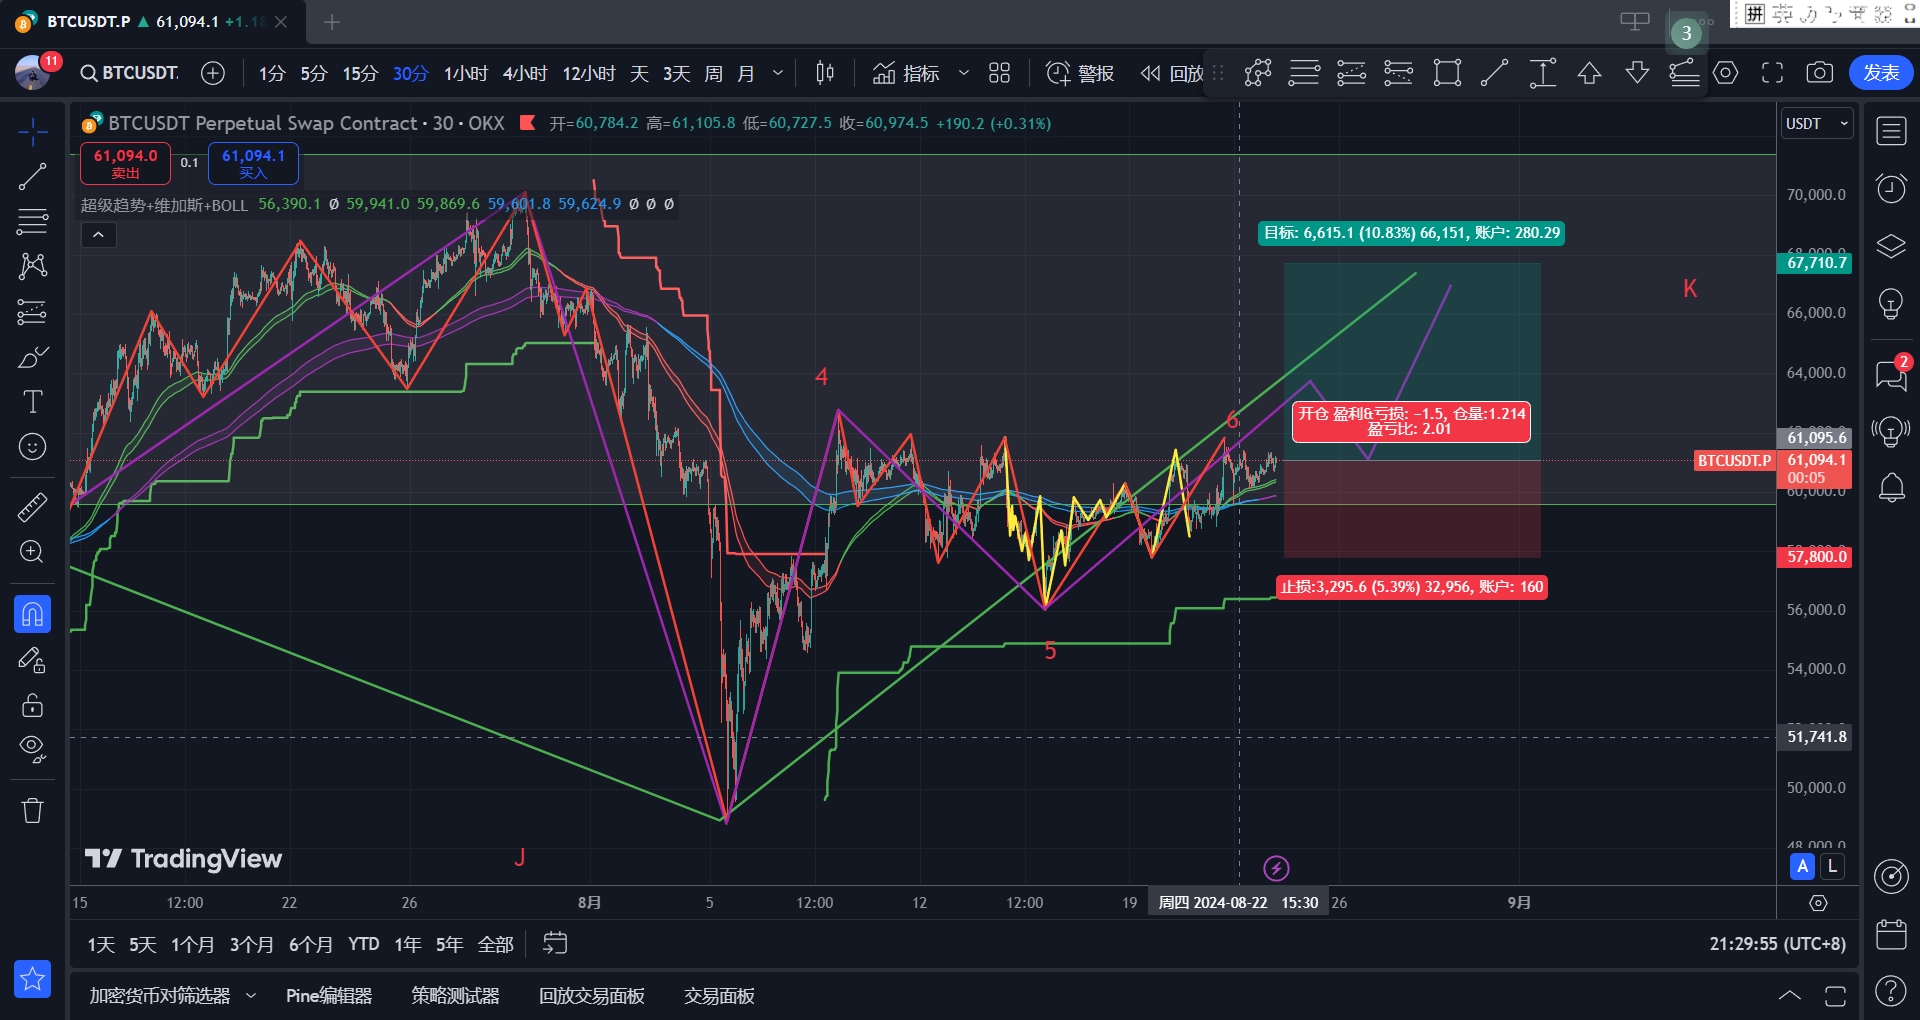Toggle logarithmic scale L button

click(x=1832, y=867)
